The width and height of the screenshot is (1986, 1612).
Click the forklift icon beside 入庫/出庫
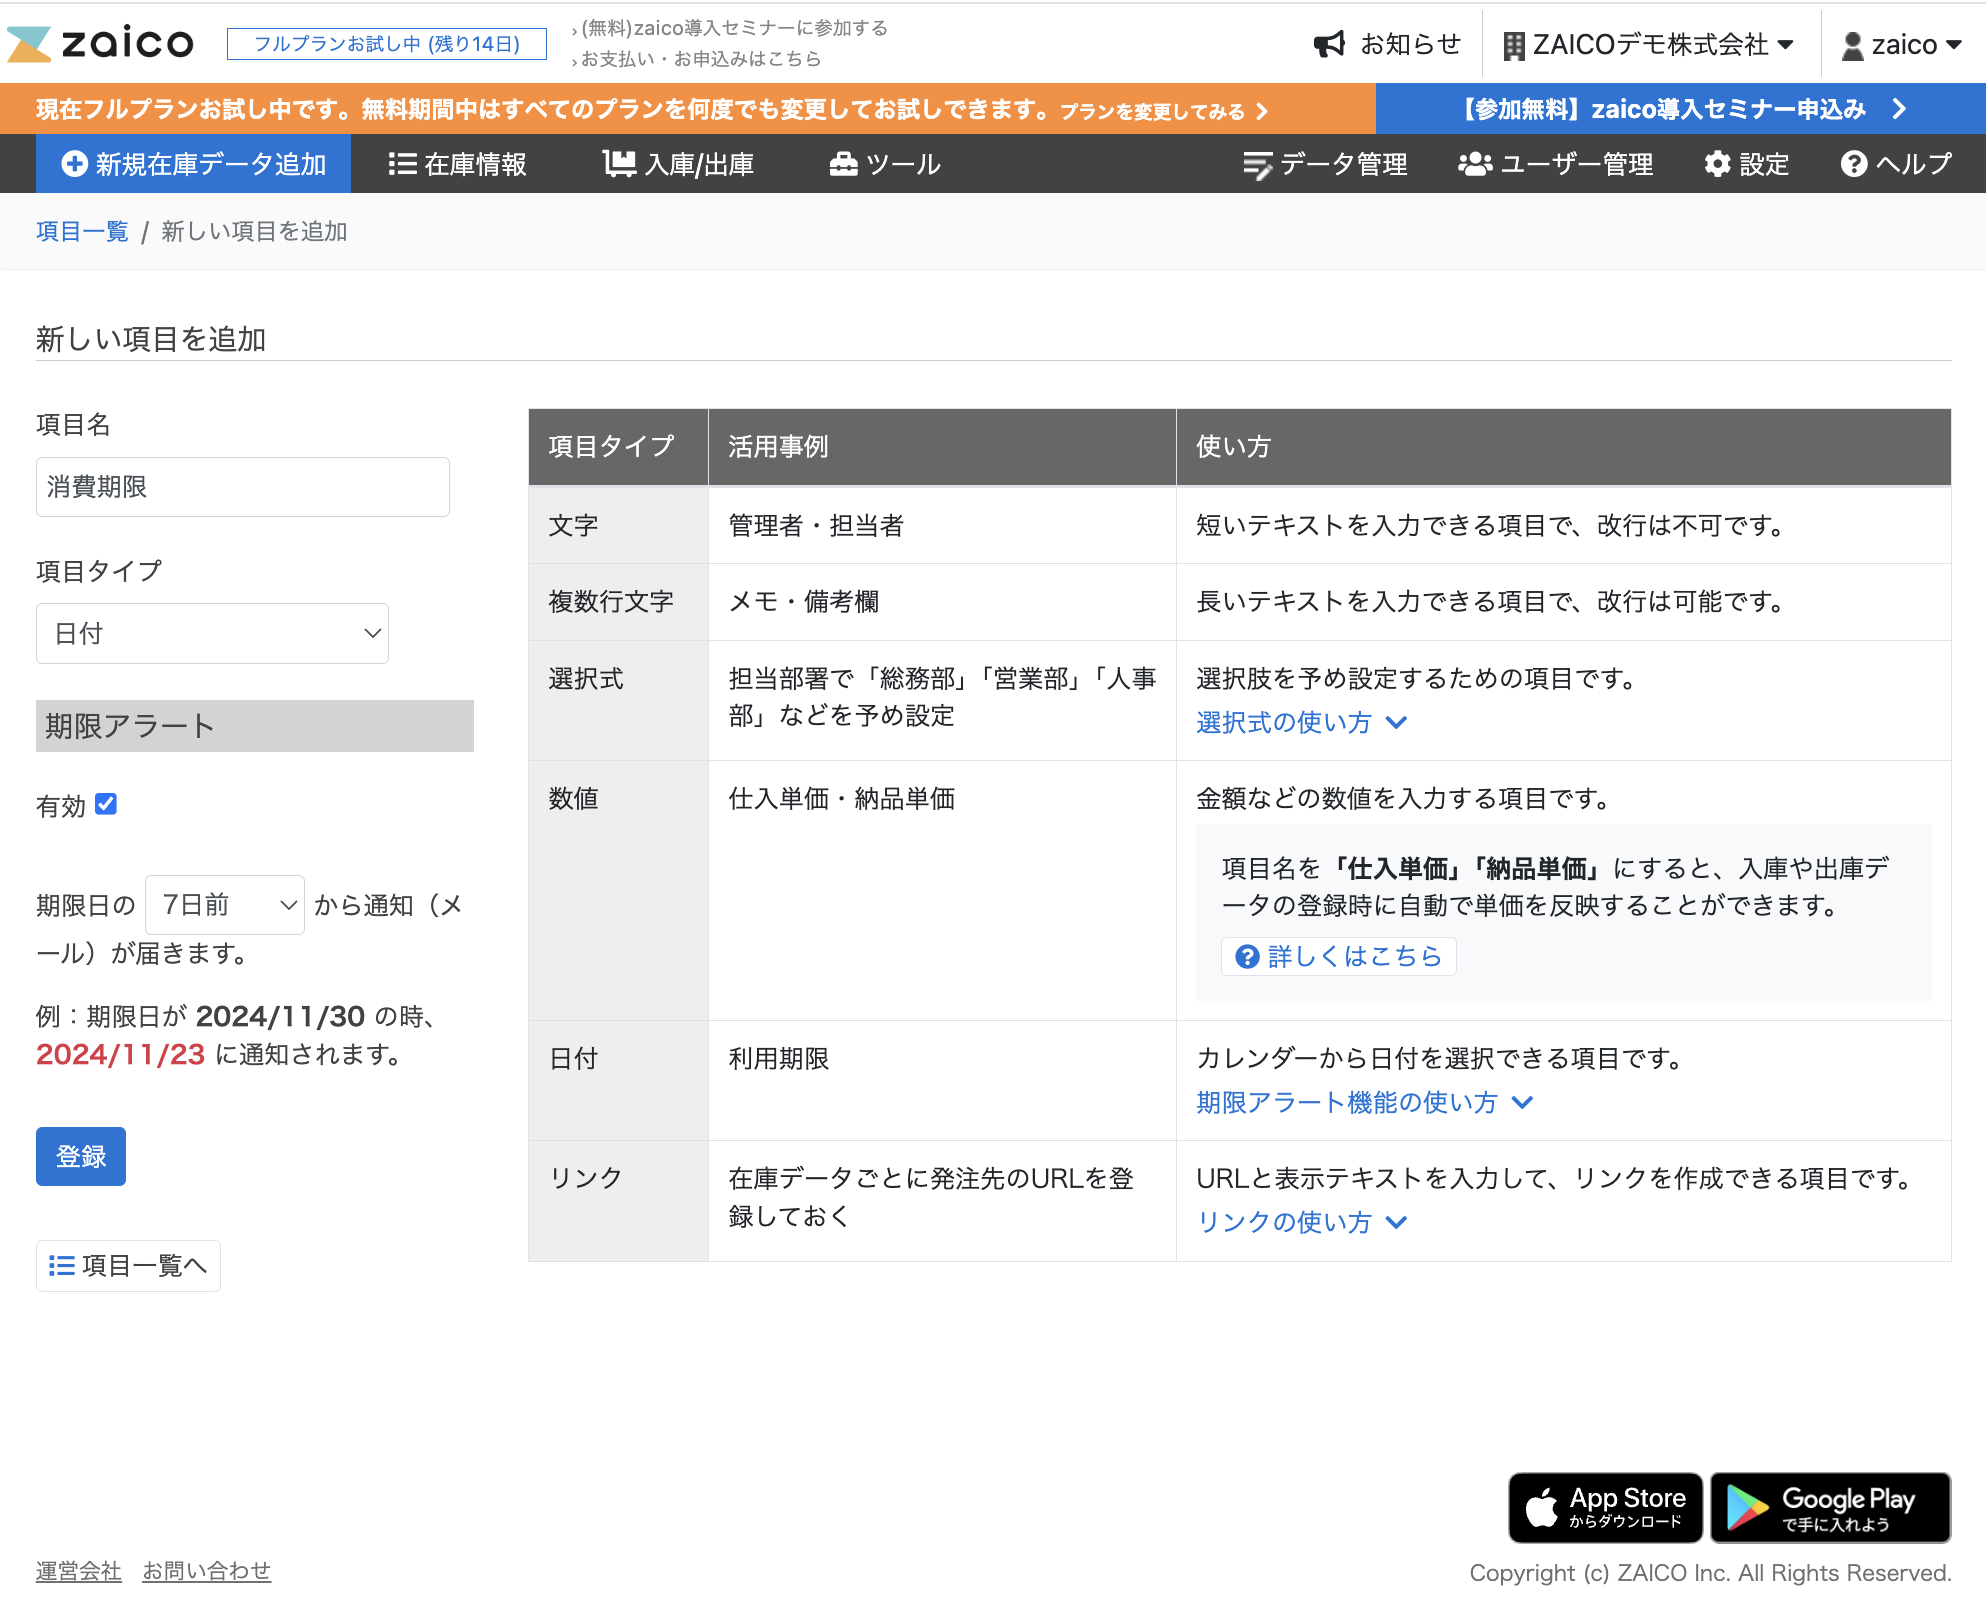[x=619, y=164]
